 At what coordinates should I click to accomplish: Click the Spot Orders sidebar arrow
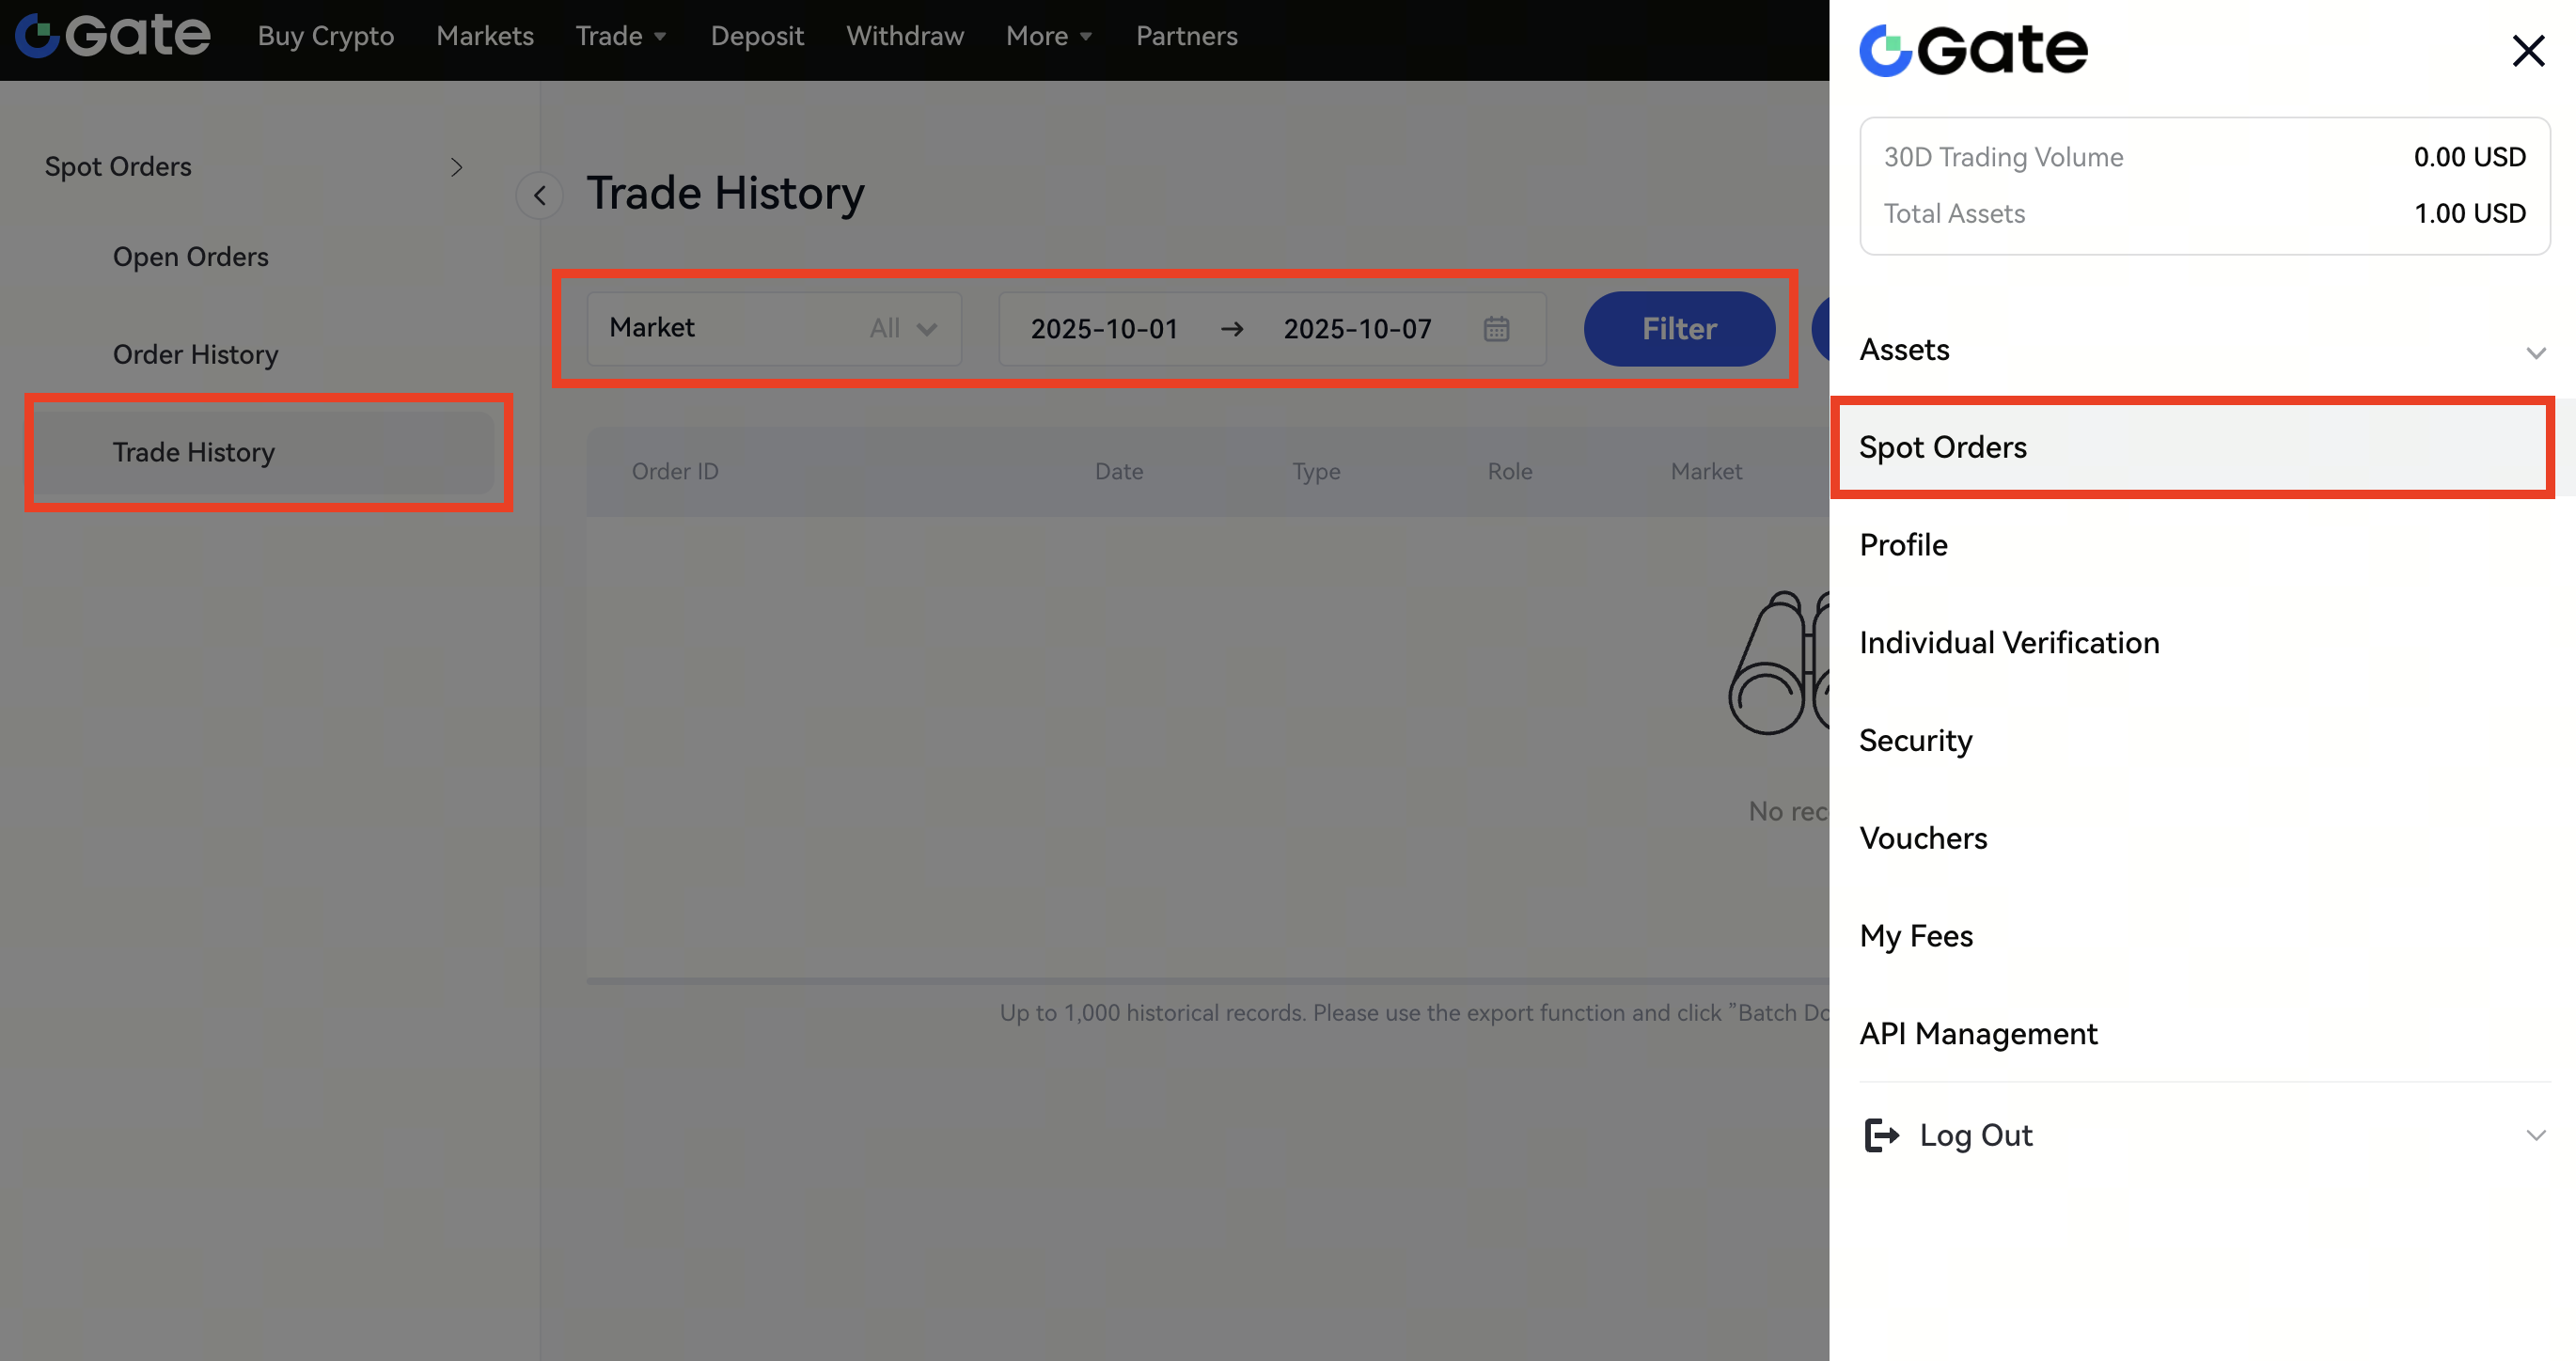pos(456,167)
